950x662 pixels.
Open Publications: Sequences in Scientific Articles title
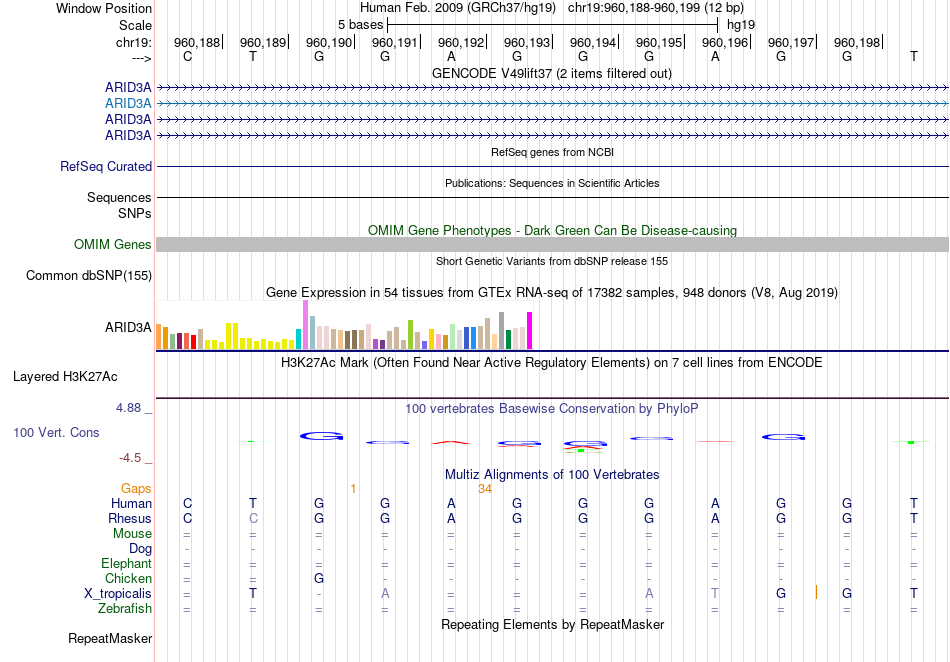[552, 183]
